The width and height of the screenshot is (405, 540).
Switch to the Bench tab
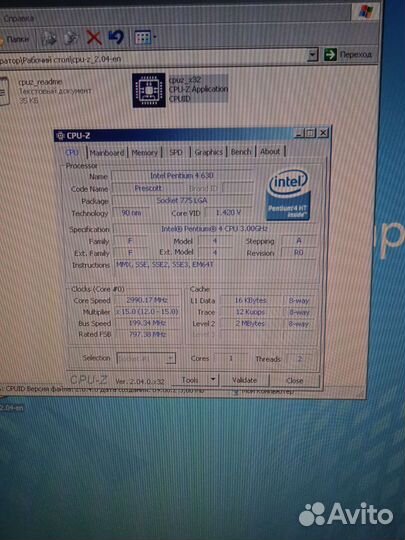(x=241, y=152)
